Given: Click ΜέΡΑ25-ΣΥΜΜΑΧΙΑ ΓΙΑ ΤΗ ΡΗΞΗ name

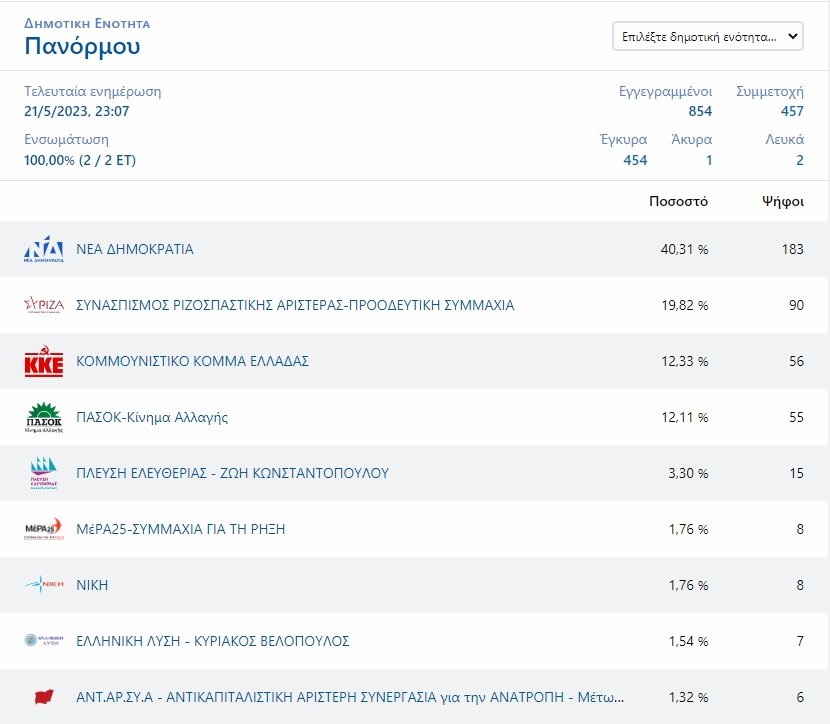Looking at the screenshot, I should click(x=181, y=529).
